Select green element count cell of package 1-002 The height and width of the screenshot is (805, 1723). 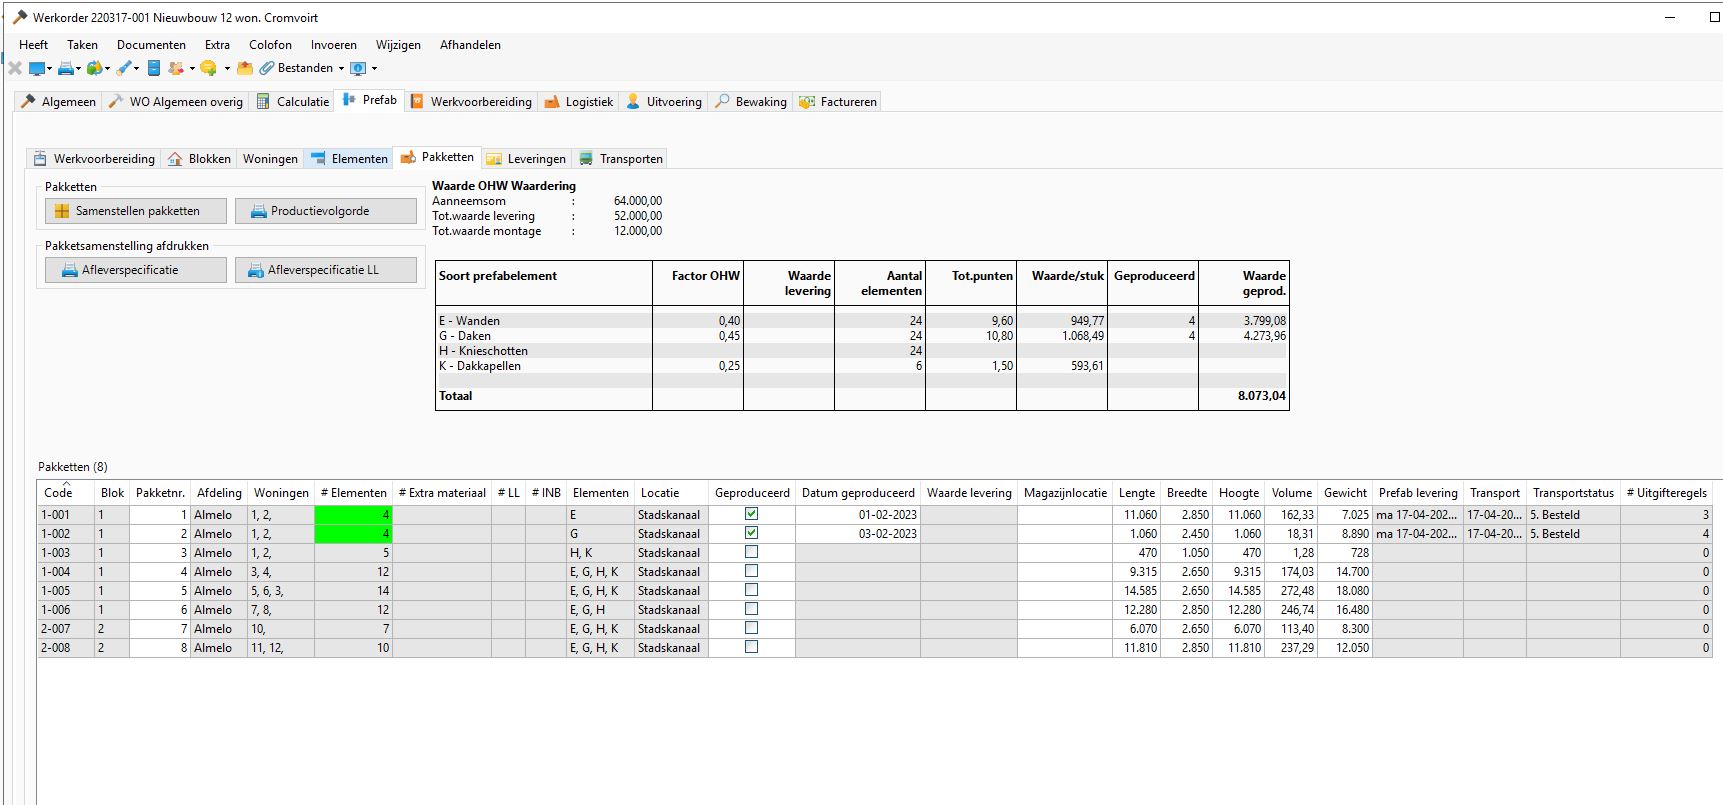point(353,534)
